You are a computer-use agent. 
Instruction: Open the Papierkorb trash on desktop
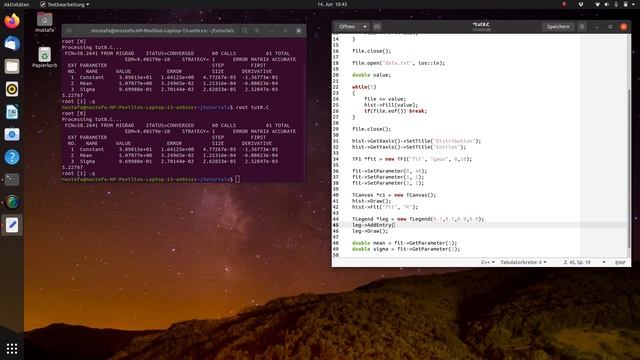(x=44, y=57)
